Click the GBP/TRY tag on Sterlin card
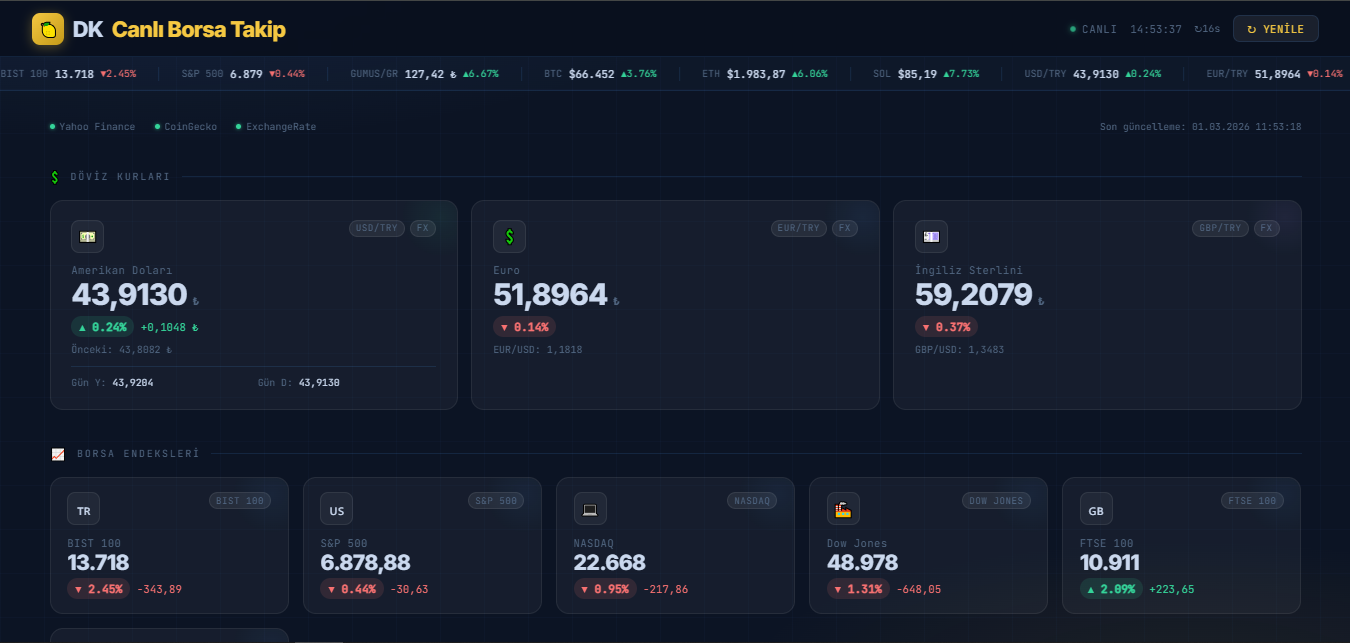Screen dimensions: 1350x643 1220,228
